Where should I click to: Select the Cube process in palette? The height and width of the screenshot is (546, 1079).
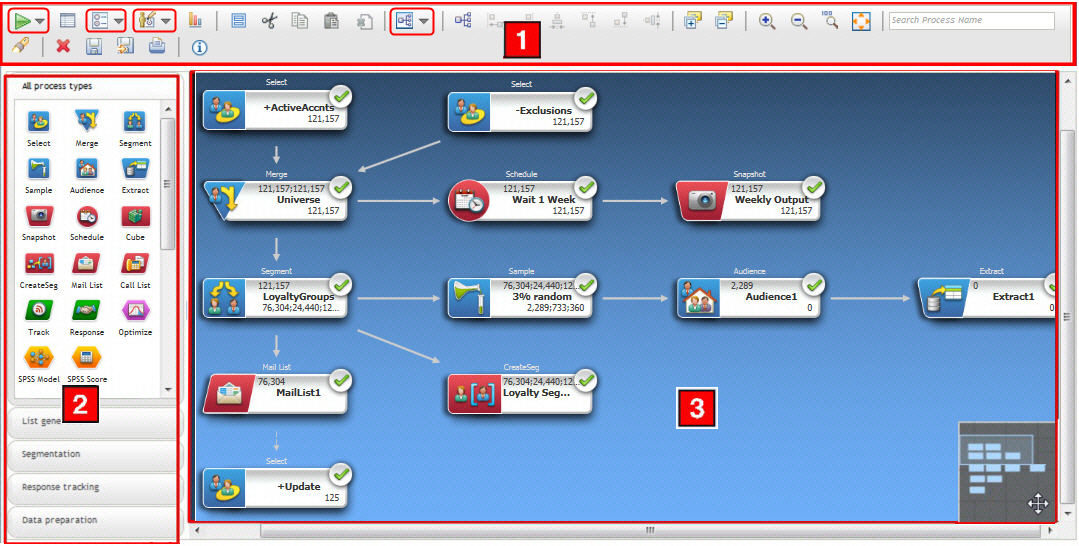[x=135, y=222]
